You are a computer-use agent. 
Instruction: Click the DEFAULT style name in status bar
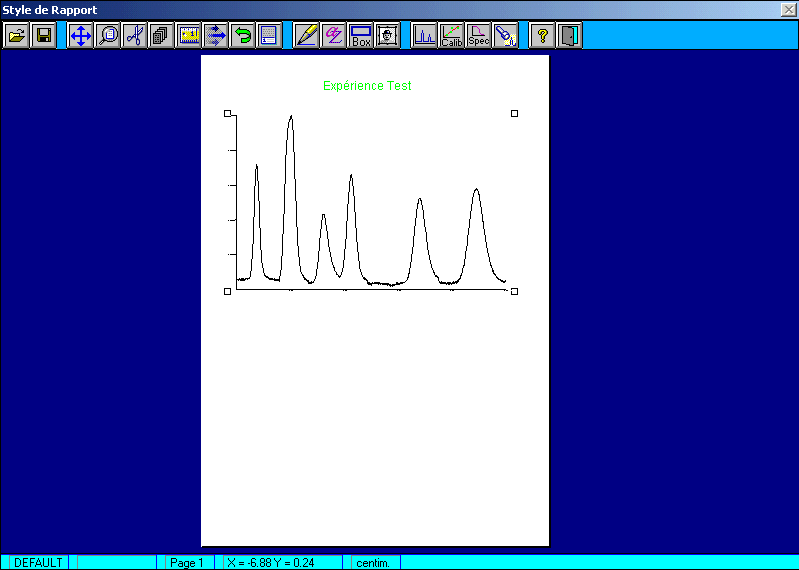tap(38, 562)
